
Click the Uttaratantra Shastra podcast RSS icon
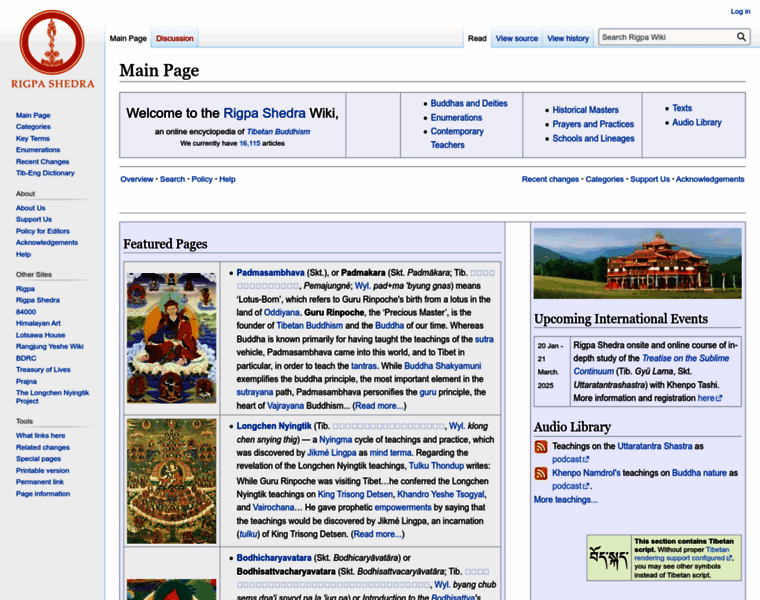point(540,446)
